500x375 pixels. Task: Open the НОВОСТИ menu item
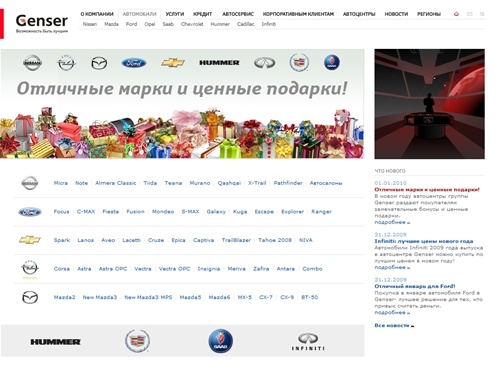[396, 14]
